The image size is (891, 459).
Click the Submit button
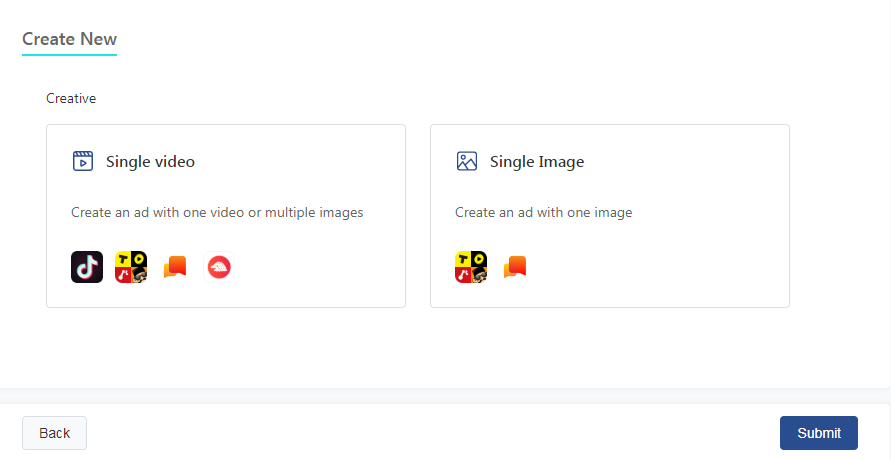pos(819,433)
